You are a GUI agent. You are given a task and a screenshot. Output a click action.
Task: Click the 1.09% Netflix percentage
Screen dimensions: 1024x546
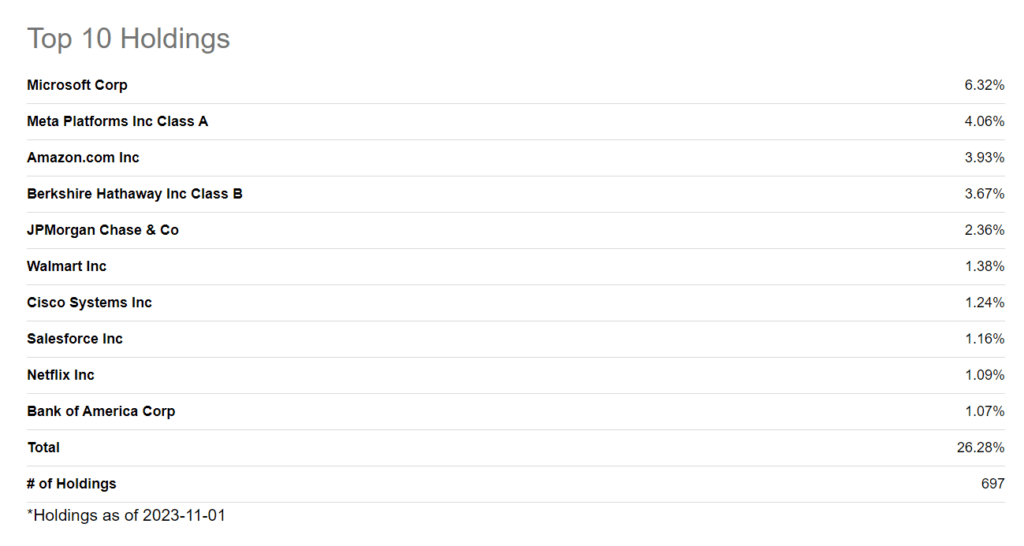coord(984,375)
